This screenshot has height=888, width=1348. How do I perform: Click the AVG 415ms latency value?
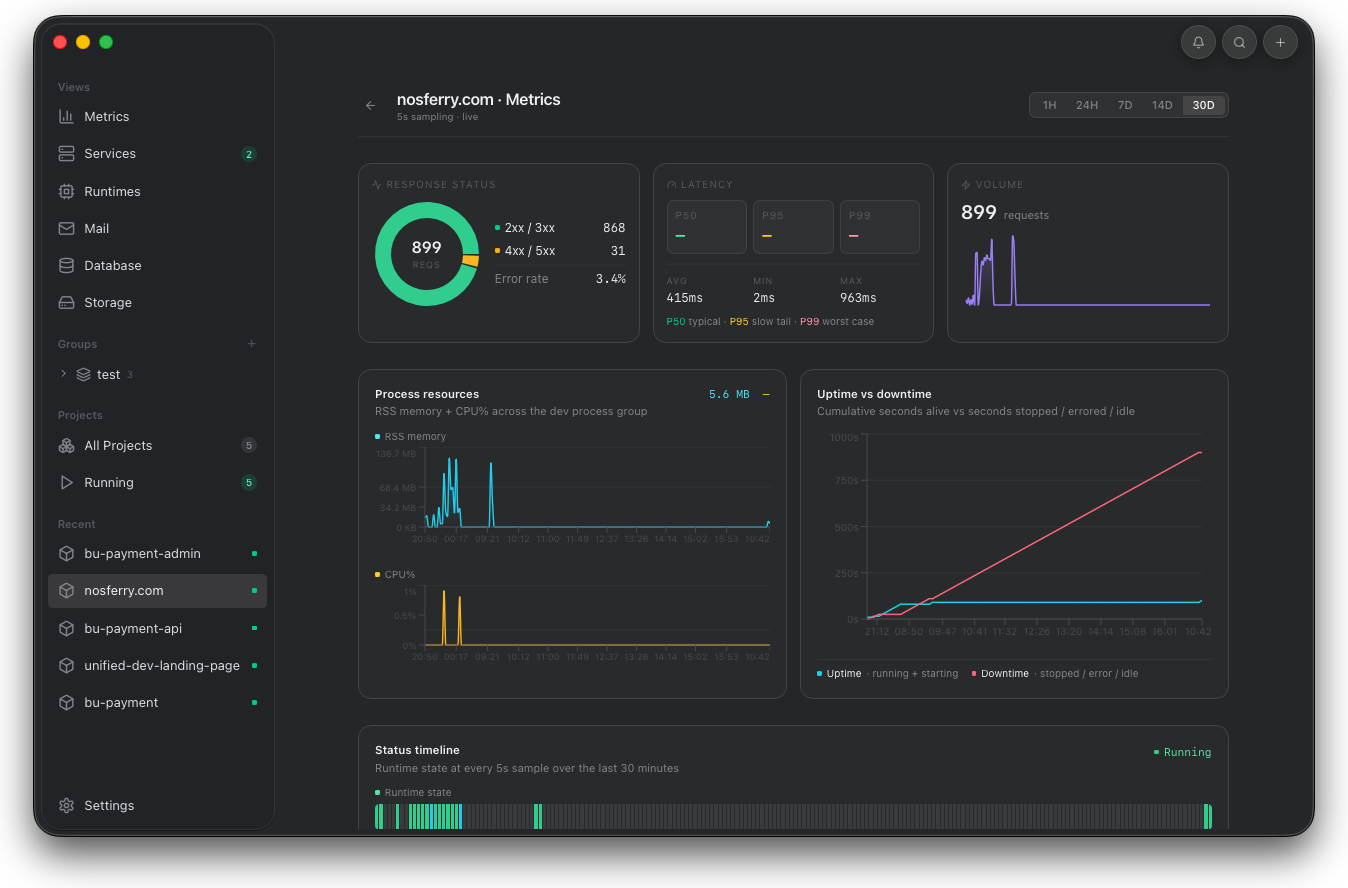(685, 298)
